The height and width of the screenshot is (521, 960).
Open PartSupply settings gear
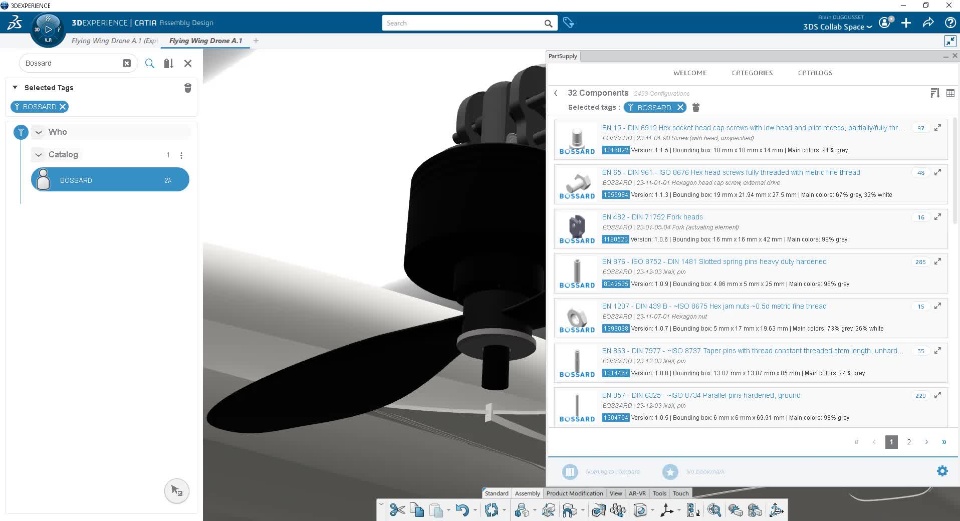point(942,471)
